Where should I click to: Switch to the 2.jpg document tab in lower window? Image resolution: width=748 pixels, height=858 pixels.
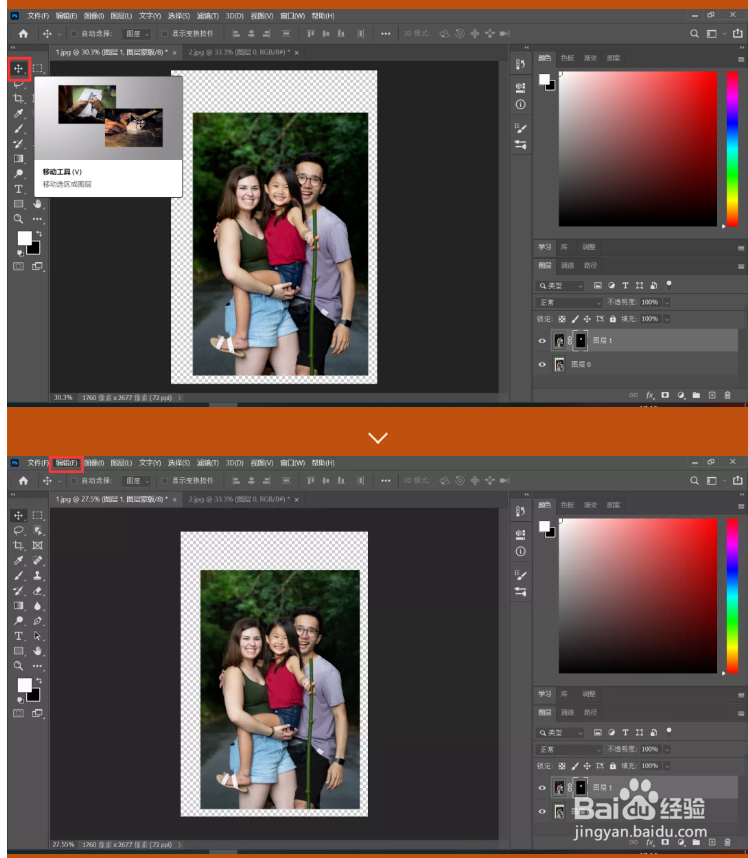pos(240,500)
